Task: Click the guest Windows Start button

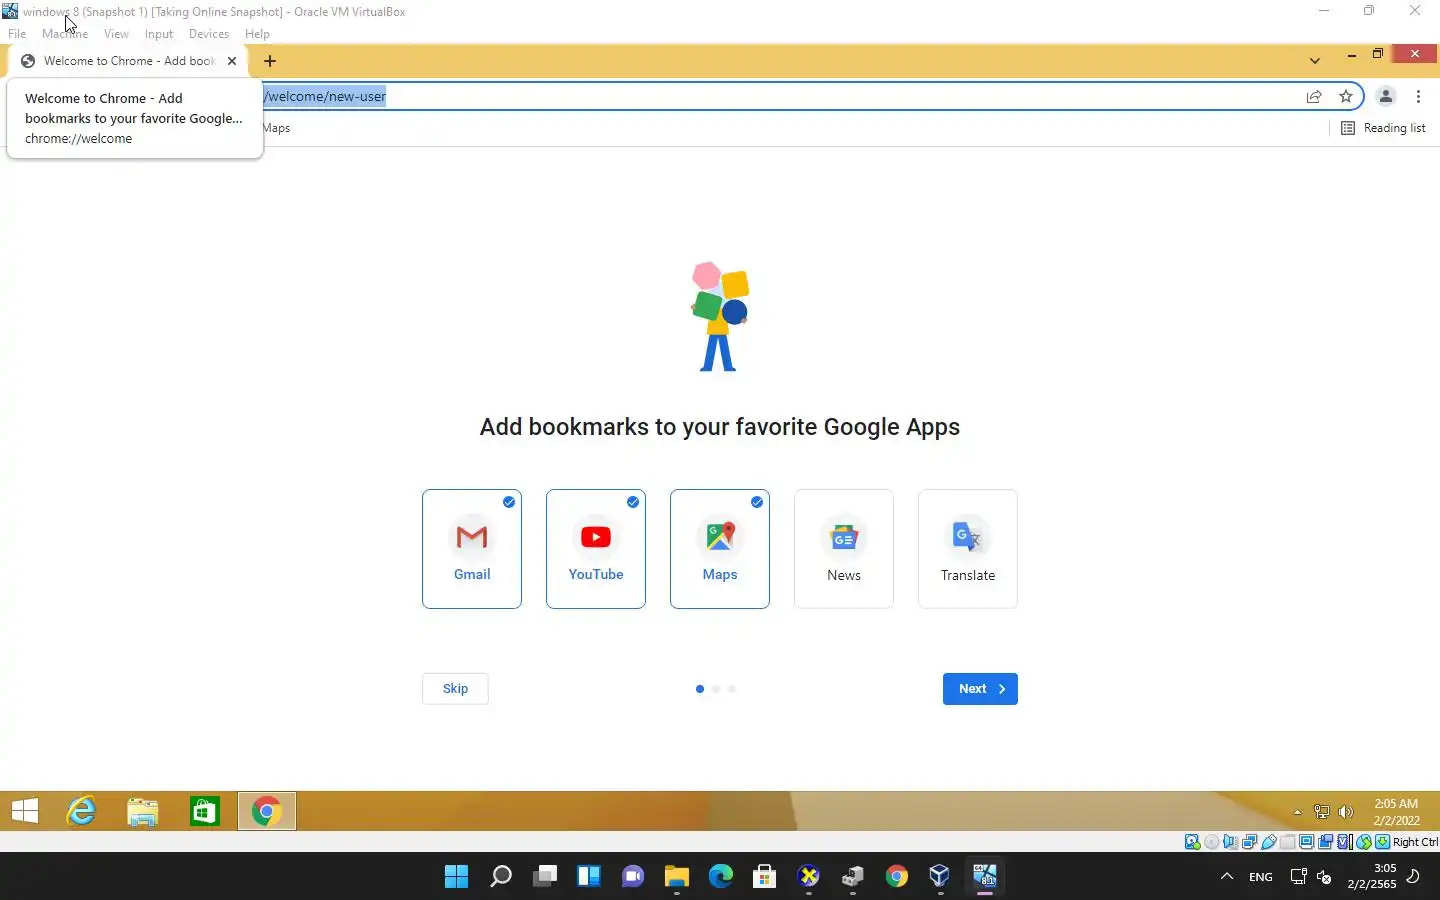Action: click(x=25, y=811)
